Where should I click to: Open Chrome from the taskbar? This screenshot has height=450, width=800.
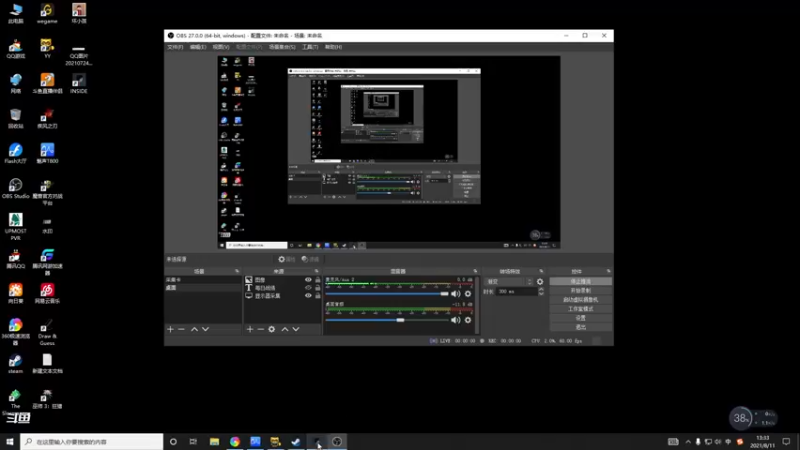[235, 442]
